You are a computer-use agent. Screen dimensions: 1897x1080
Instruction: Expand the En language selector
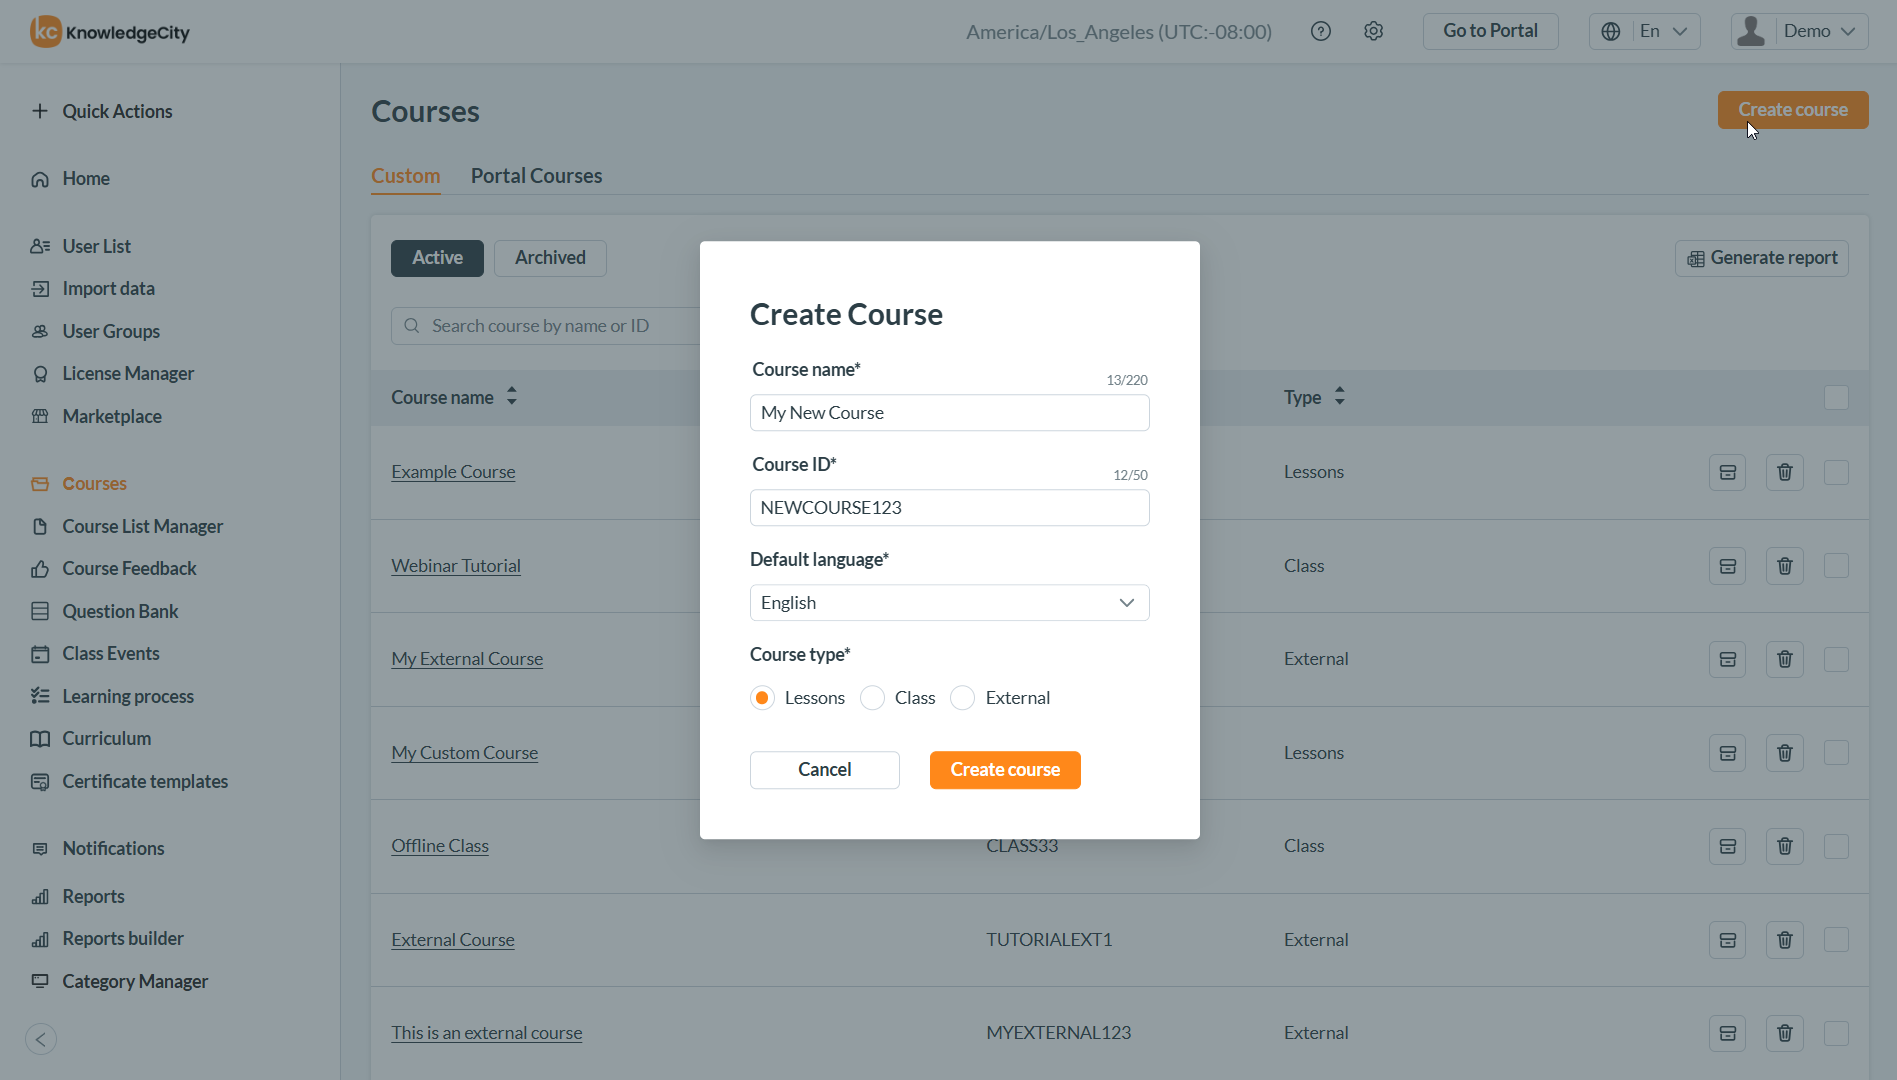[1645, 31]
